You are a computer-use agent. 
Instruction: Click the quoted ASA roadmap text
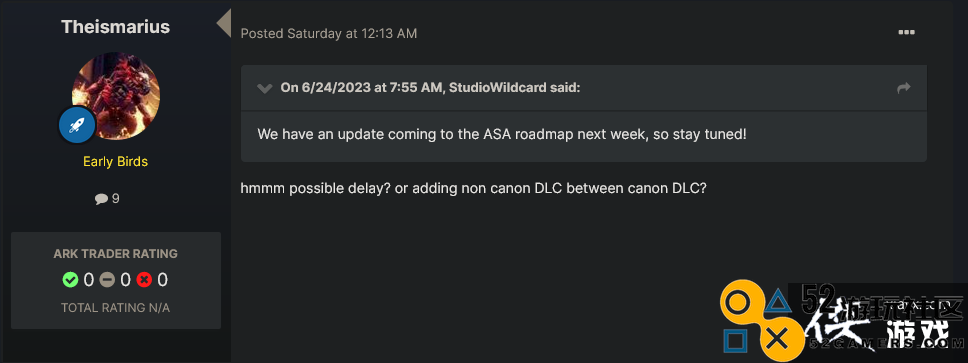[x=502, y=134]
